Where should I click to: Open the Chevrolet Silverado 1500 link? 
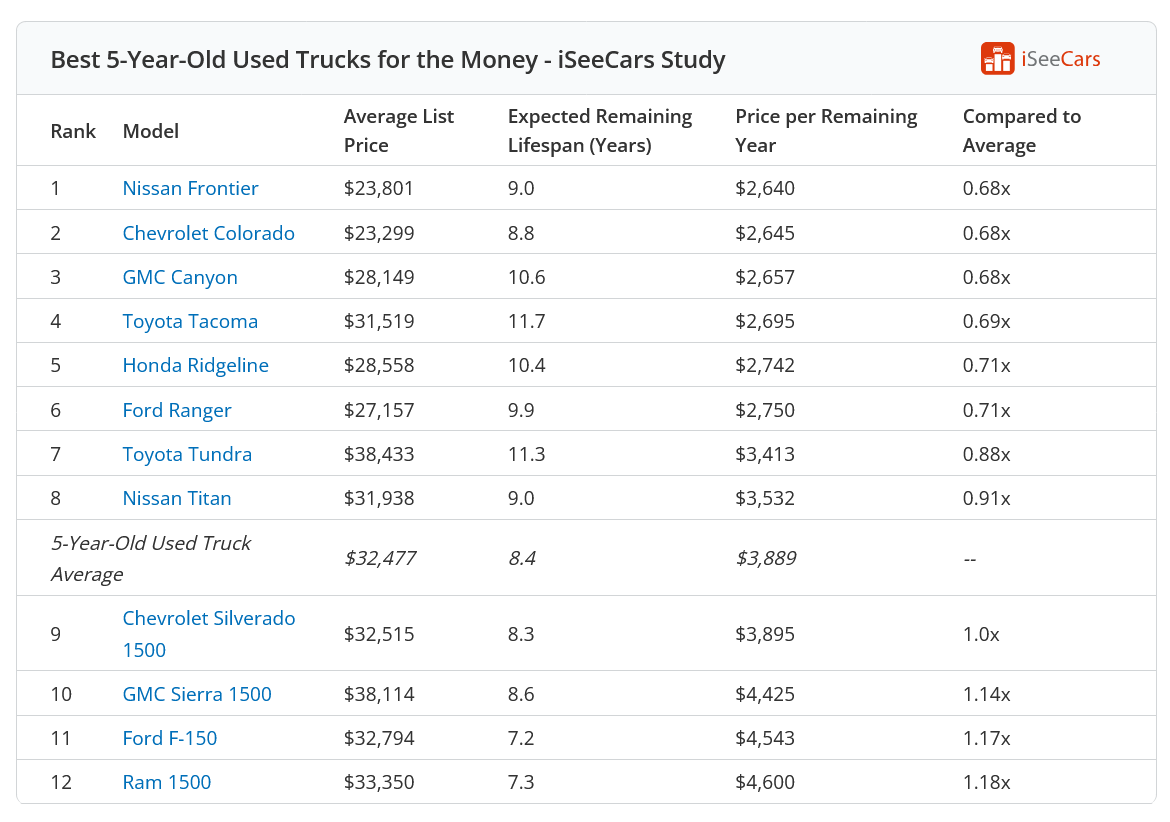208,633
